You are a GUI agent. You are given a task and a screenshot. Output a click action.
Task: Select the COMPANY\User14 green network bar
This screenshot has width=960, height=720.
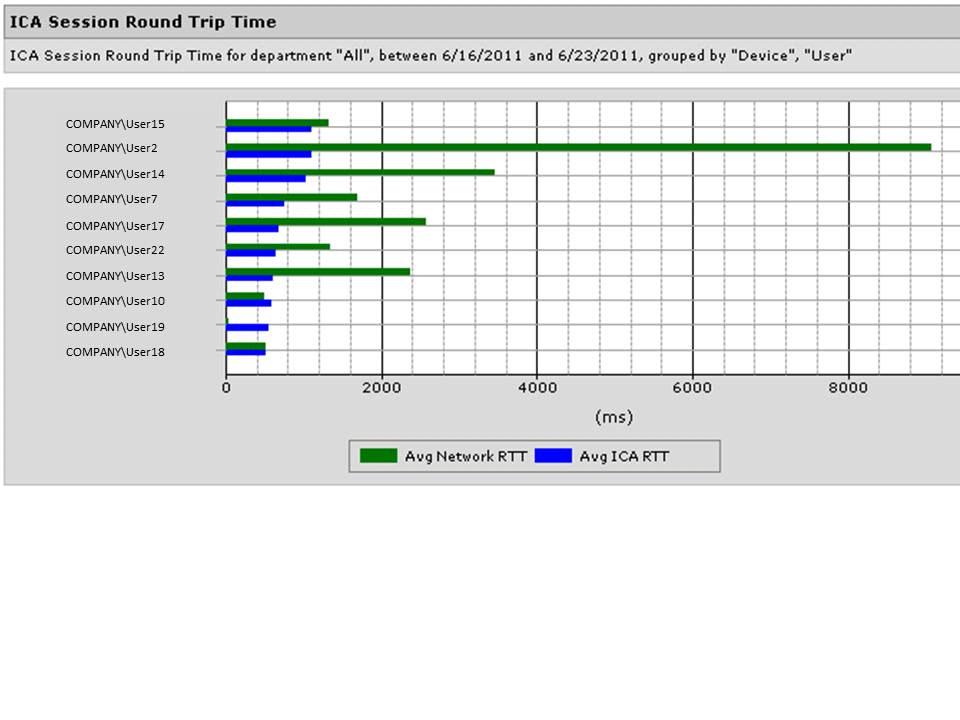pyautogui.click(x=360, y=172)
